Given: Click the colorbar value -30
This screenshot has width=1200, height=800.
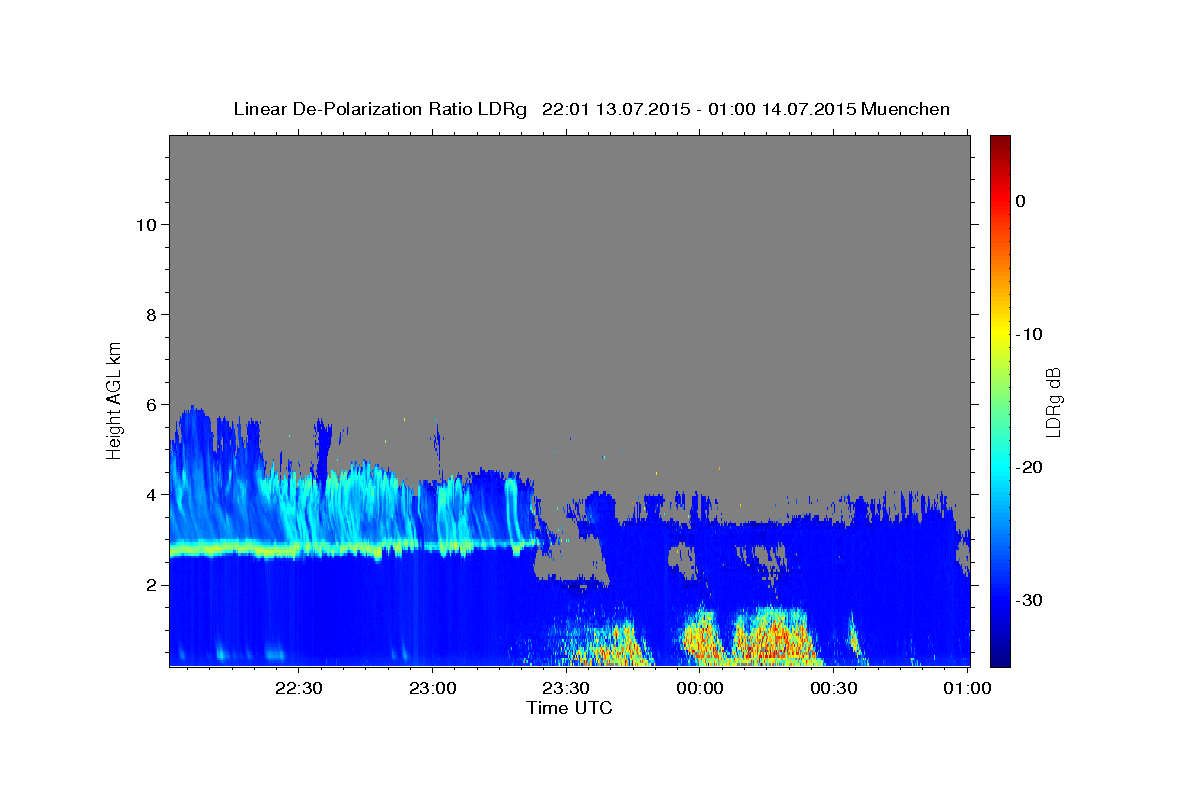Looking at the screenshot, I should tap(1029, 600).
